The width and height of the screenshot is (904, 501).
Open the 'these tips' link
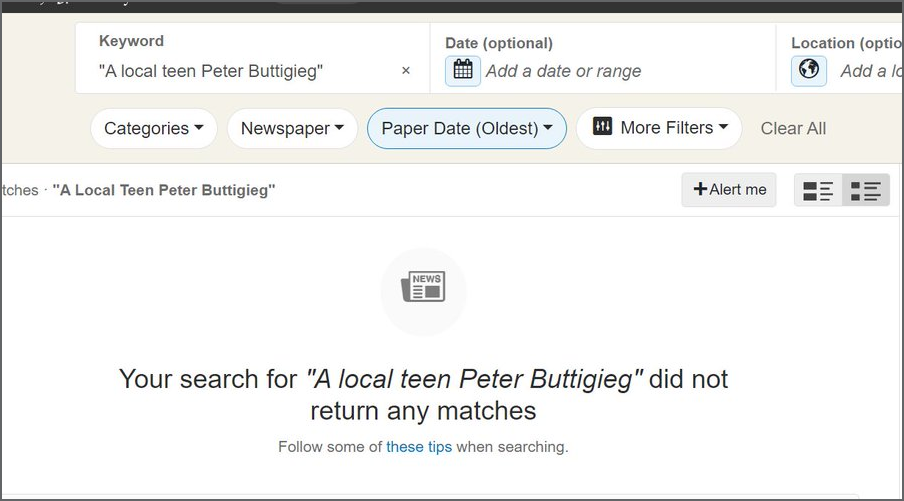tap(419, 447)
